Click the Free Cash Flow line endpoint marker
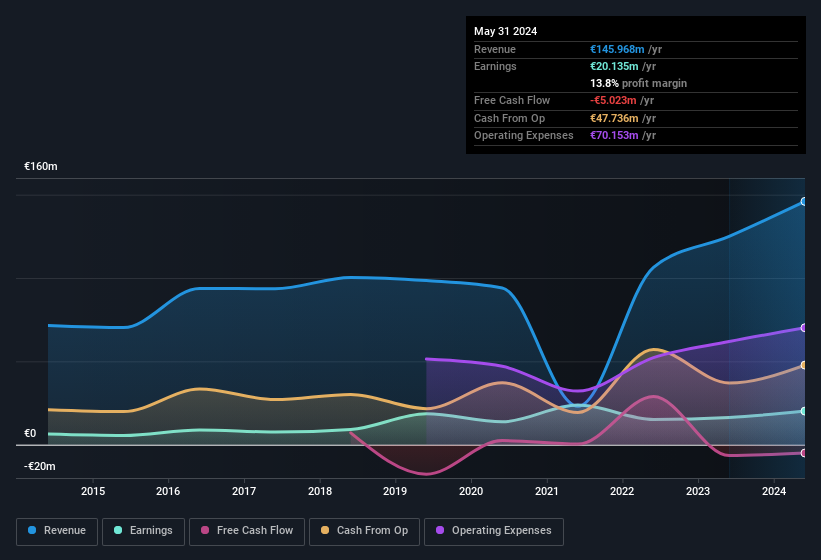This screenshot has width=821, height=560. (x=804, y=453)
